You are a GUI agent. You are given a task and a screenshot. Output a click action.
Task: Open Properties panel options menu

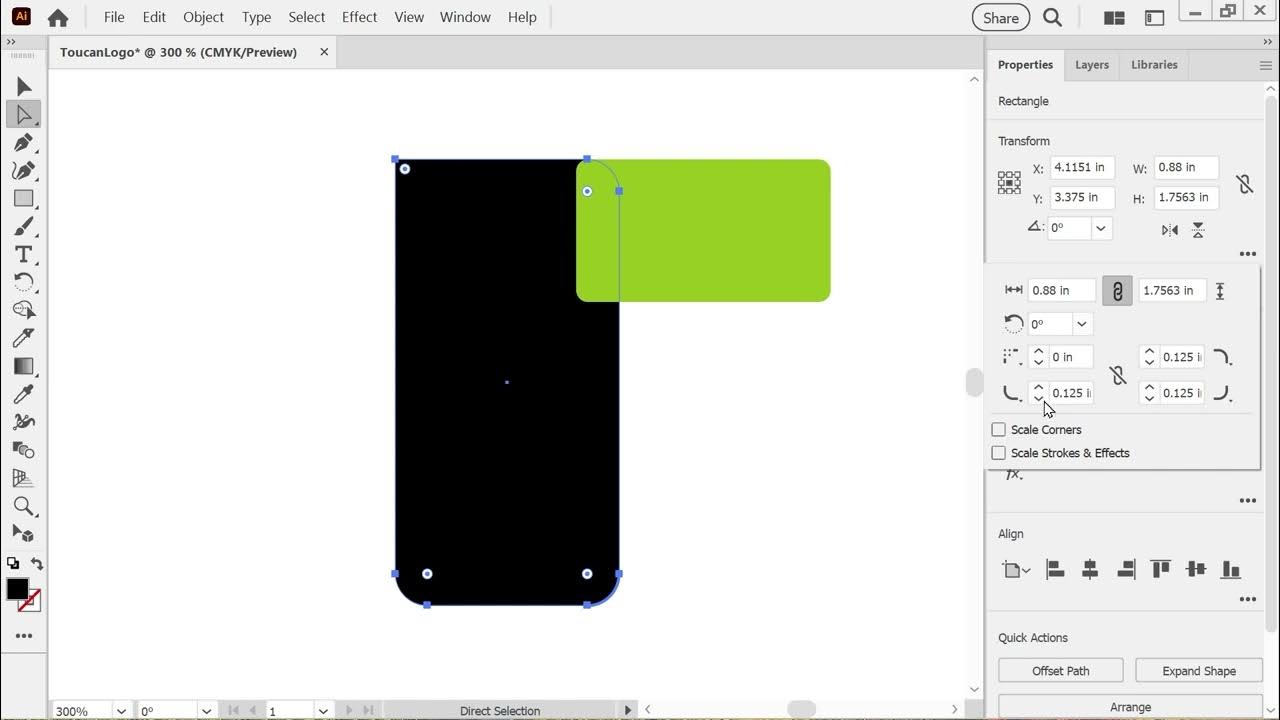click(x=1265, y=65)
